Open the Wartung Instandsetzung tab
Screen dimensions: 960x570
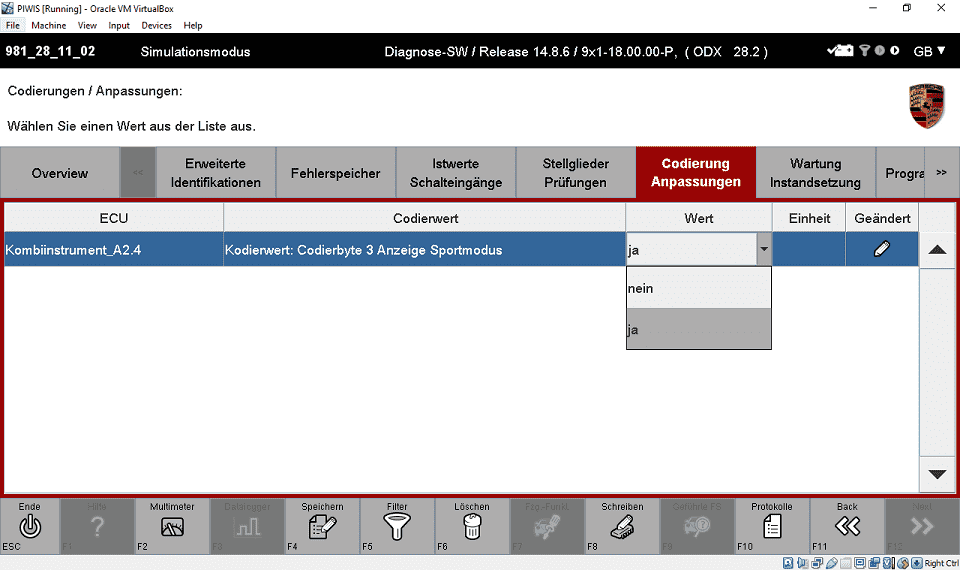point(815,173)
